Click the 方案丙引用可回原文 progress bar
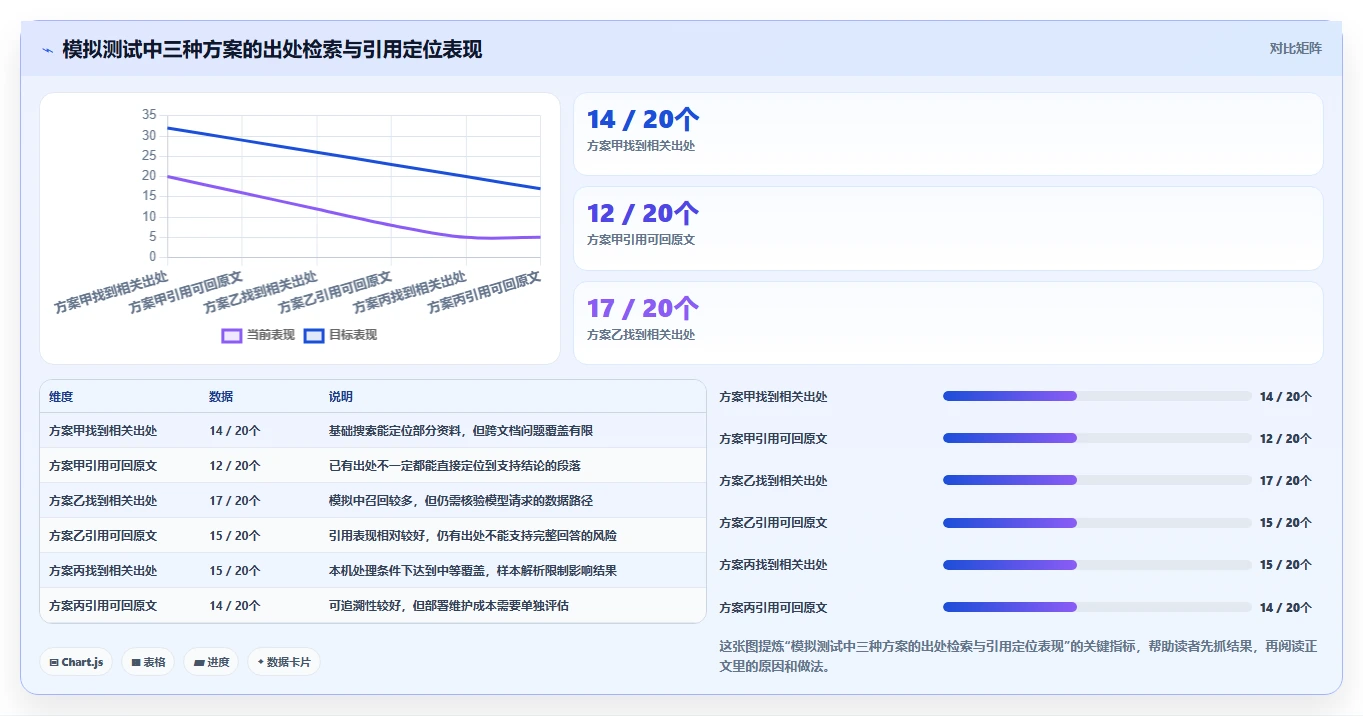1363x716 pixels. click(x=1097, y=607)
